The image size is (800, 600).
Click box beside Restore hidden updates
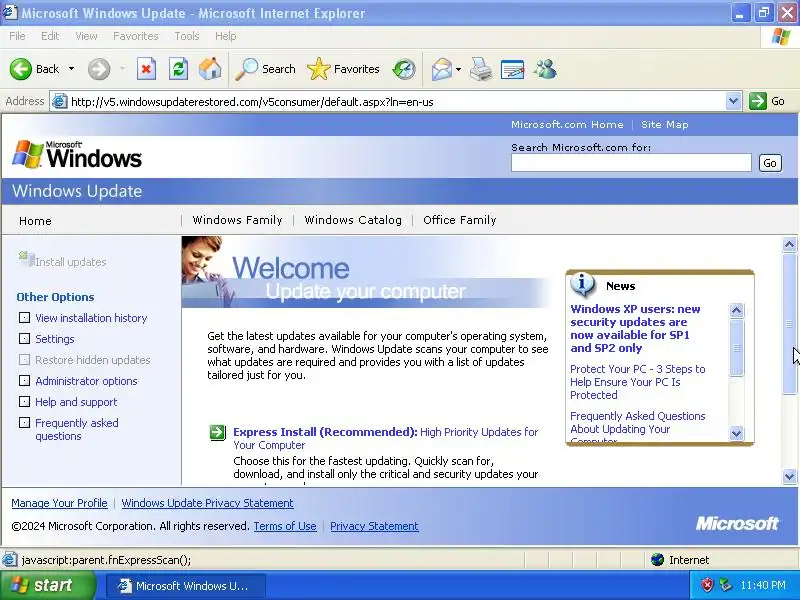[x=24, y=359]
